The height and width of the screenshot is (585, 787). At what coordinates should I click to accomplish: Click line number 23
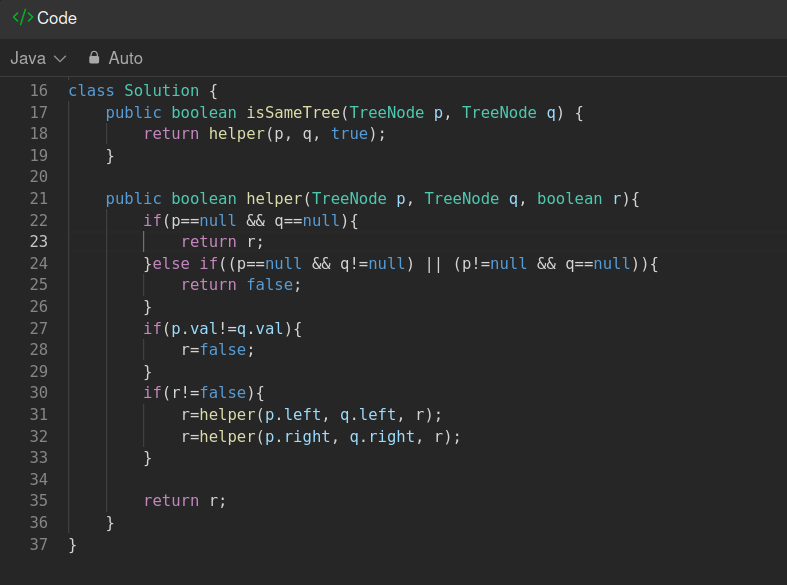click(39, 241)
